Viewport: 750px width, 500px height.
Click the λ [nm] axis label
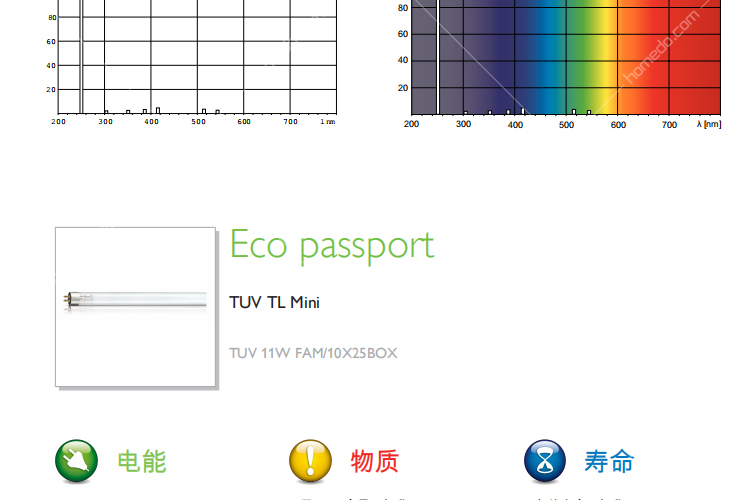point(709,124)
